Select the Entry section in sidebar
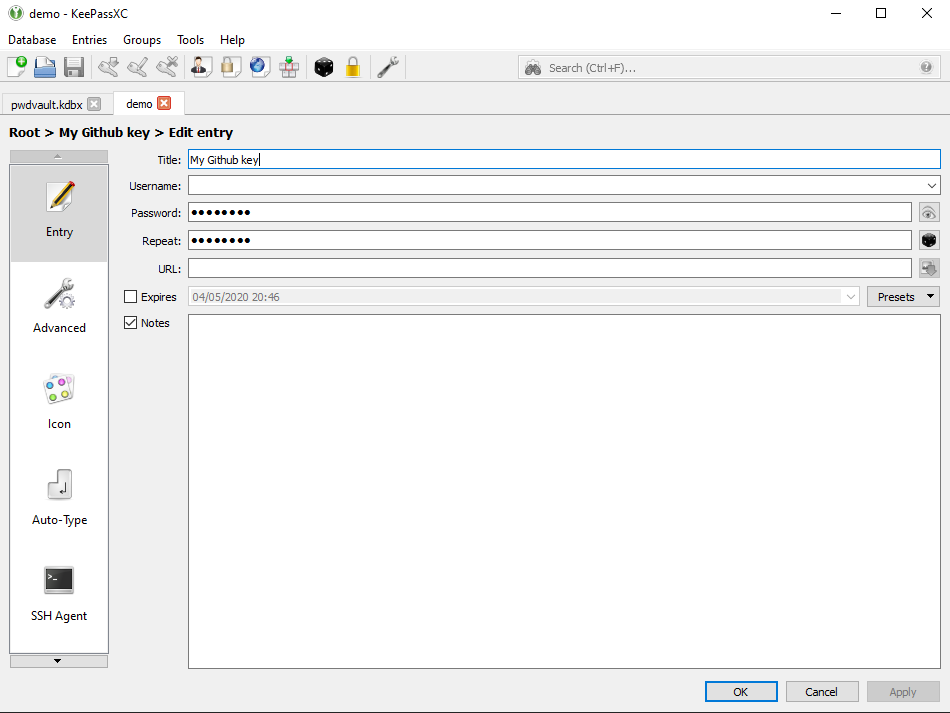Screen dimensions: 950x713 click(x=59, y=213)
